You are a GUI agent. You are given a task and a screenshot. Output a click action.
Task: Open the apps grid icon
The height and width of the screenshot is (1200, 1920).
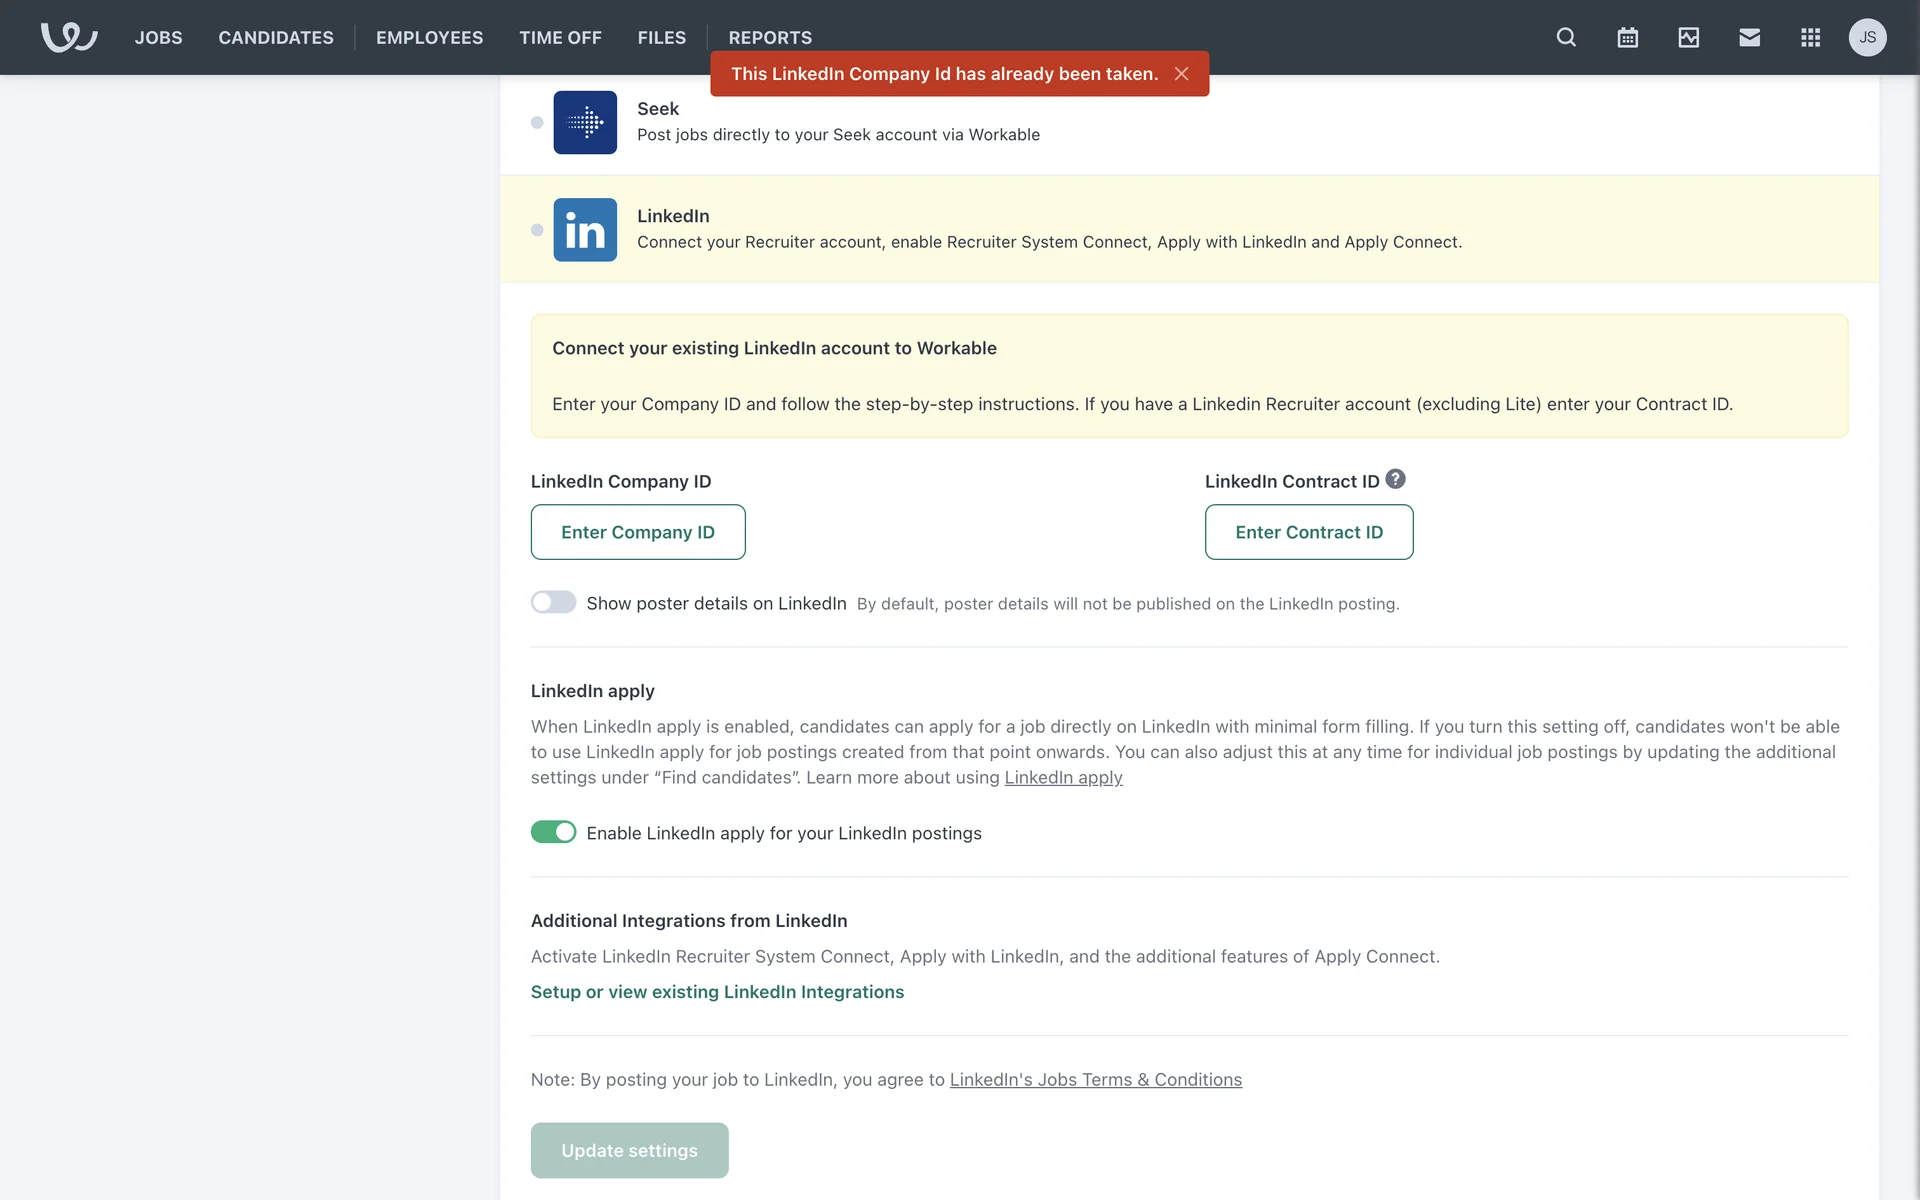click(x=1810, y=37)
